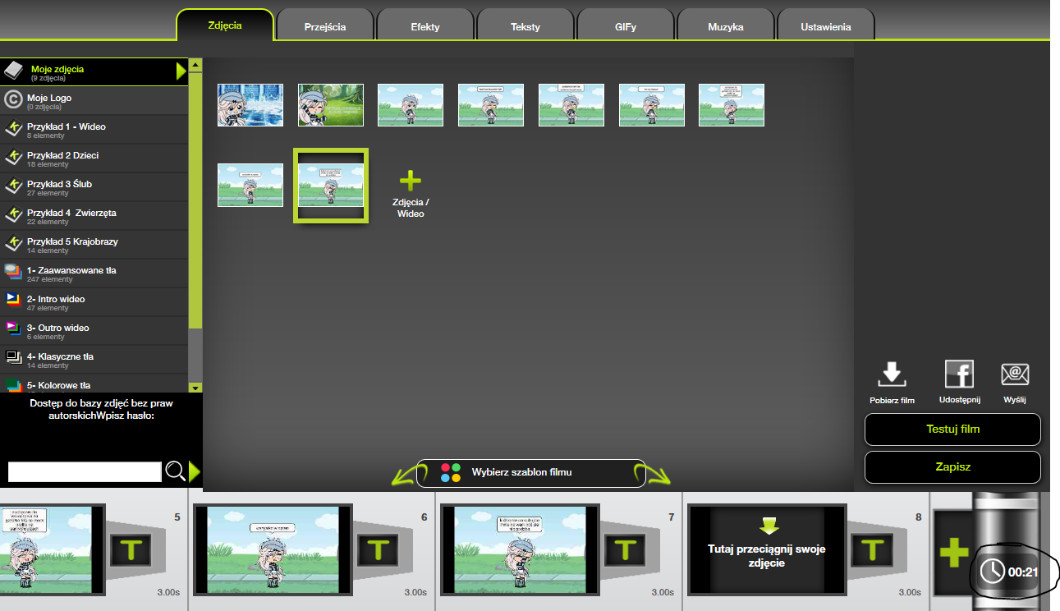Click the Wyślij email icon
This screenshot has height=611, width=1060.
click(x=1015, y=375)
